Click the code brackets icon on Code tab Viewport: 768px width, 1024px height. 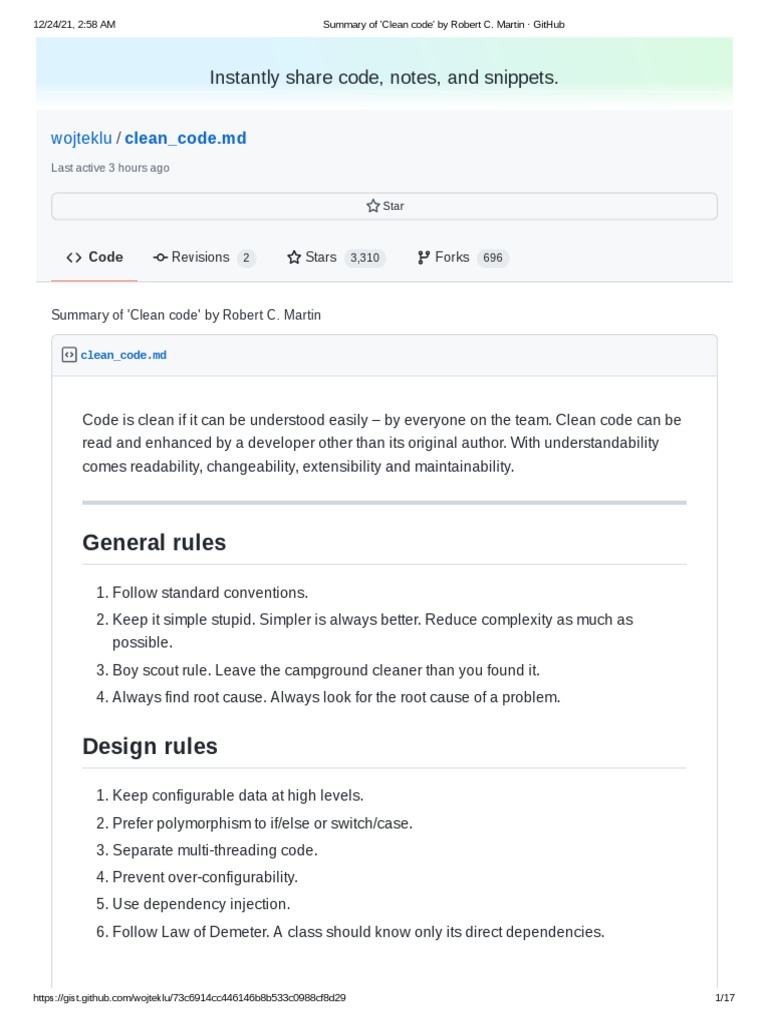[x=74, y=258]
